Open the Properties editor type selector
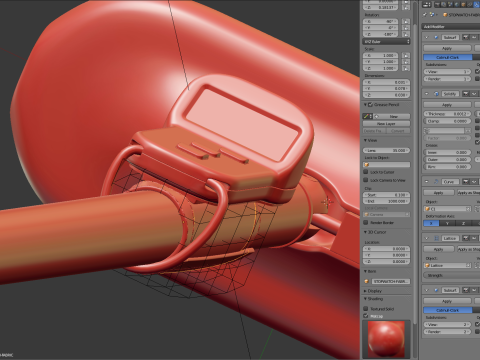Viewport: 480px width, 360px height. (x=427, y=4)
